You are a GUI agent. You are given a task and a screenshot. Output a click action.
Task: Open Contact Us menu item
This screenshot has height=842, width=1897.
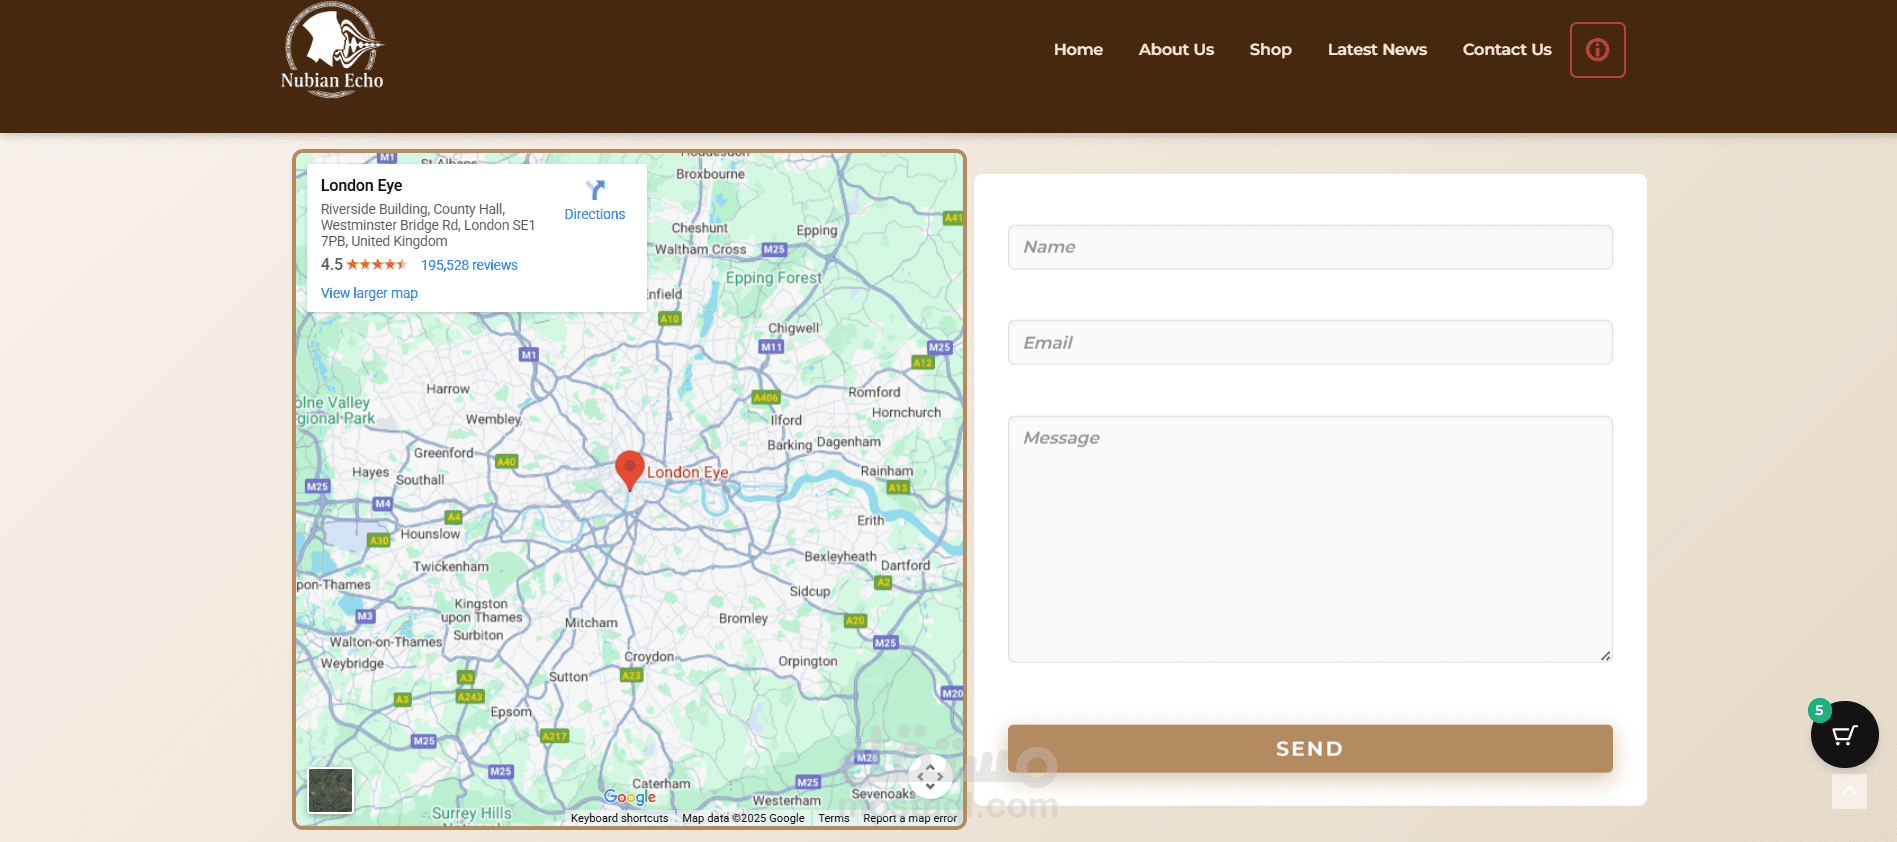tap(1507, 49)
